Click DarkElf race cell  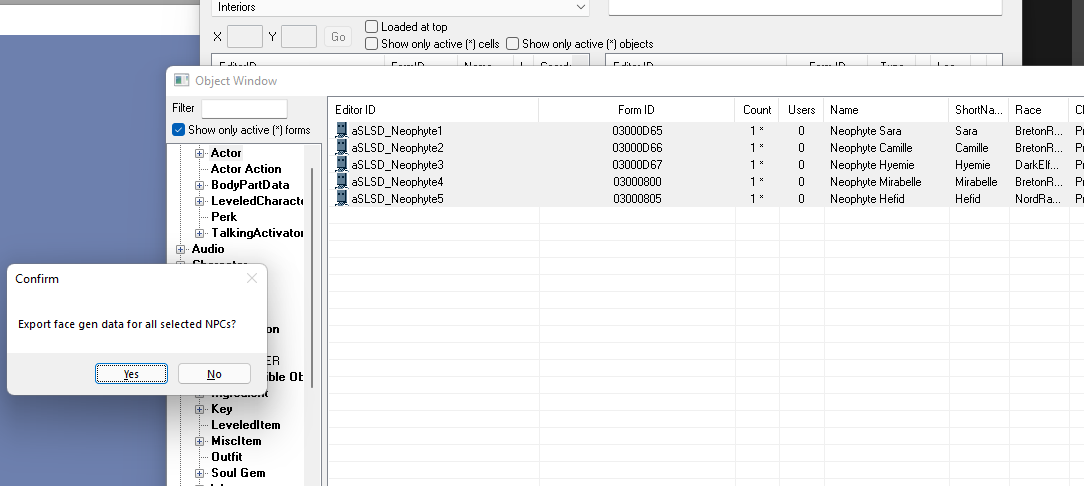click(x=1037, y=165)
